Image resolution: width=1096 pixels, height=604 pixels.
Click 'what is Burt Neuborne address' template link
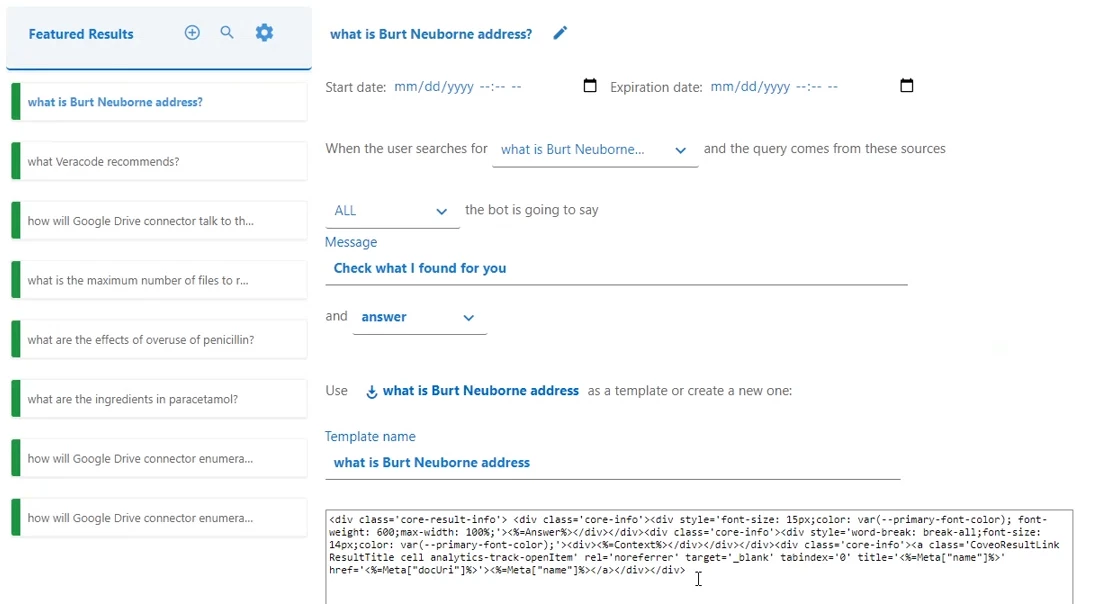[480, 391]
